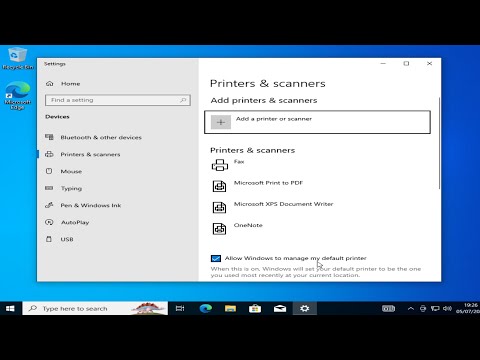This screenshot has width=480, height=360.
Task: Click the network icon in system tray
Action: (435, 309)
